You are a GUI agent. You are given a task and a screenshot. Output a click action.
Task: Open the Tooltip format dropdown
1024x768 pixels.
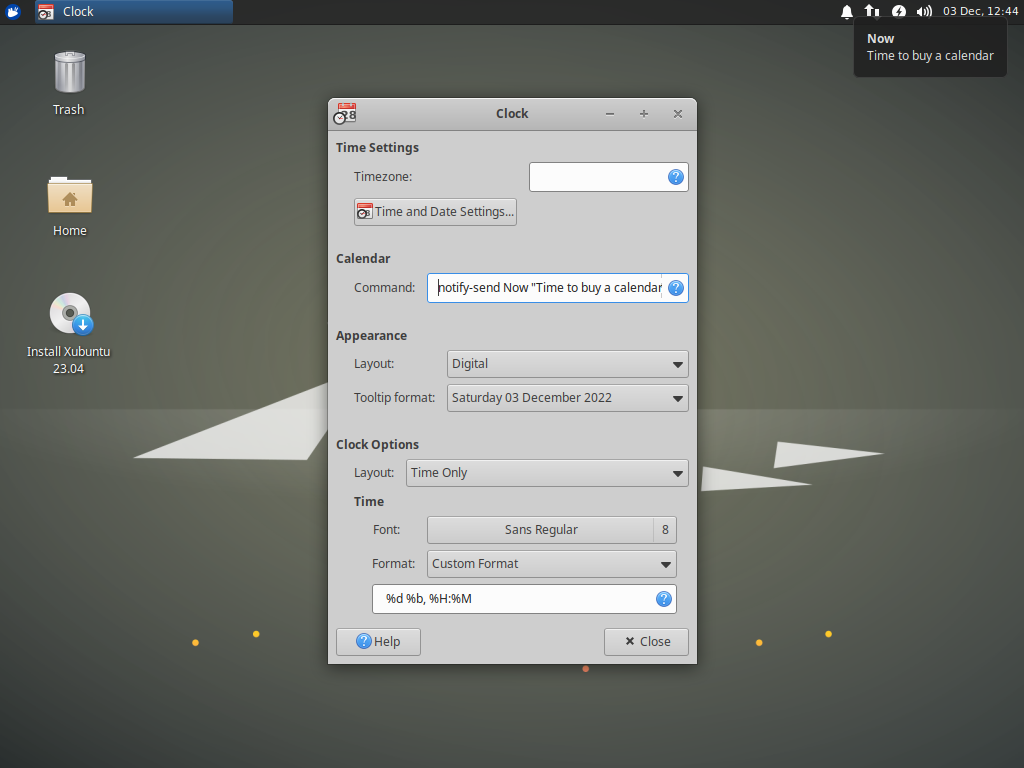pos(567,397)
